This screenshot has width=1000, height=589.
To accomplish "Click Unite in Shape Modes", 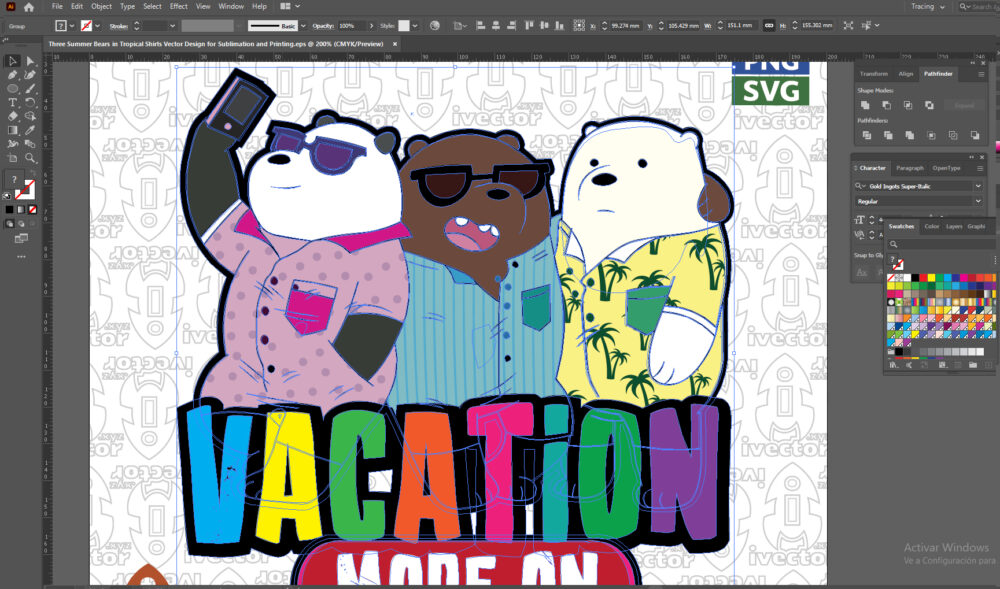I will pyautogui.click(x=865, y=105).
